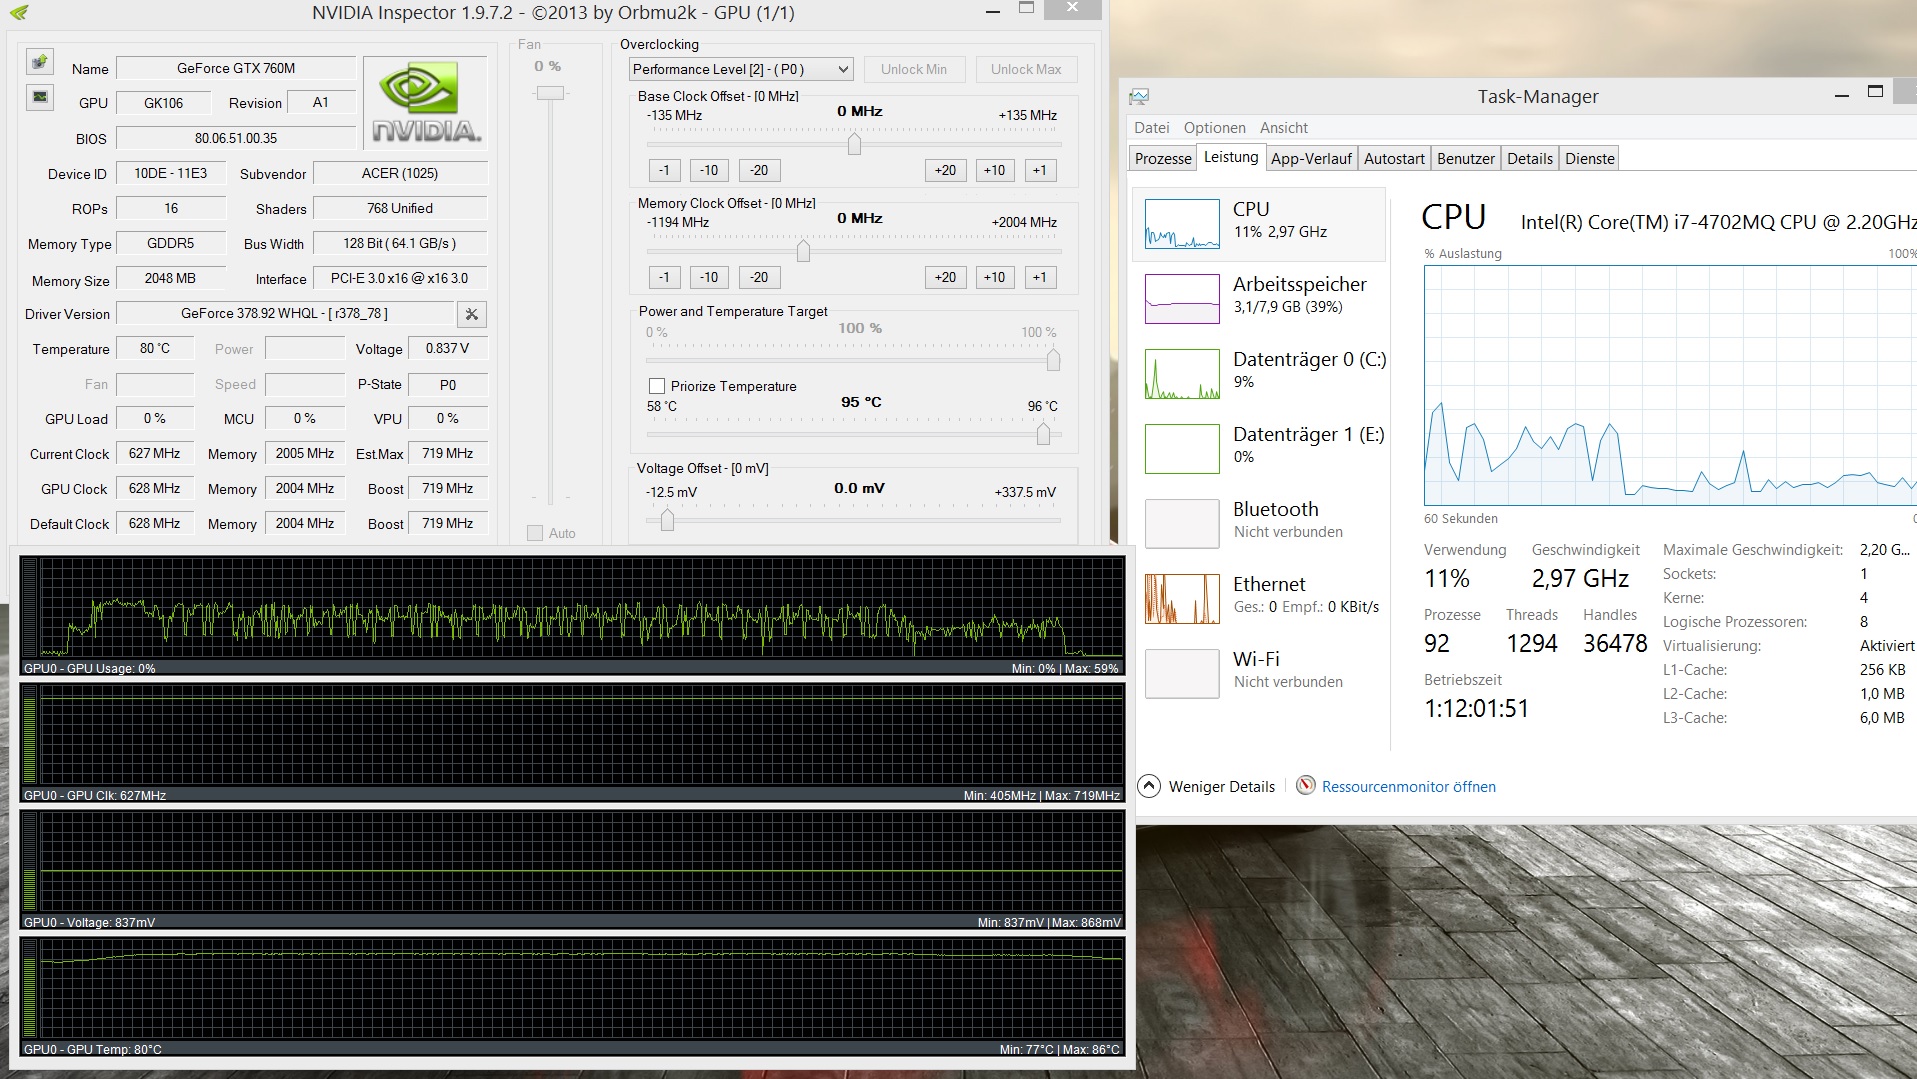Click the Unlock Min button

click(x=914, y=69)
